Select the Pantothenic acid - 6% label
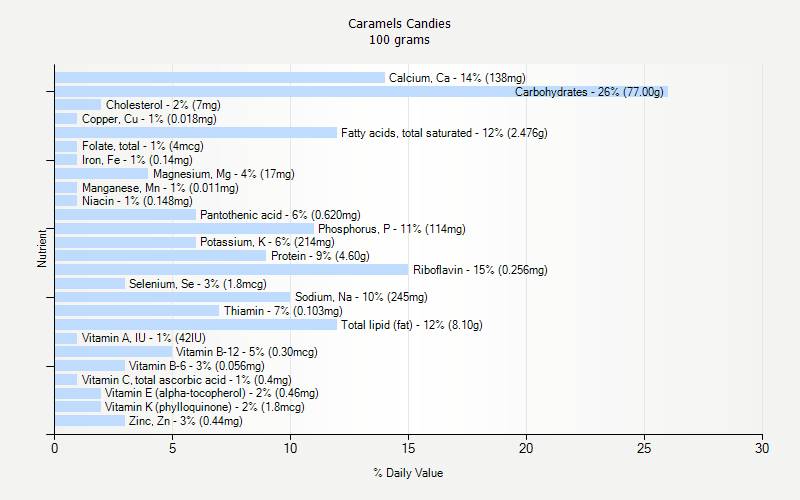 pos(280,215)
